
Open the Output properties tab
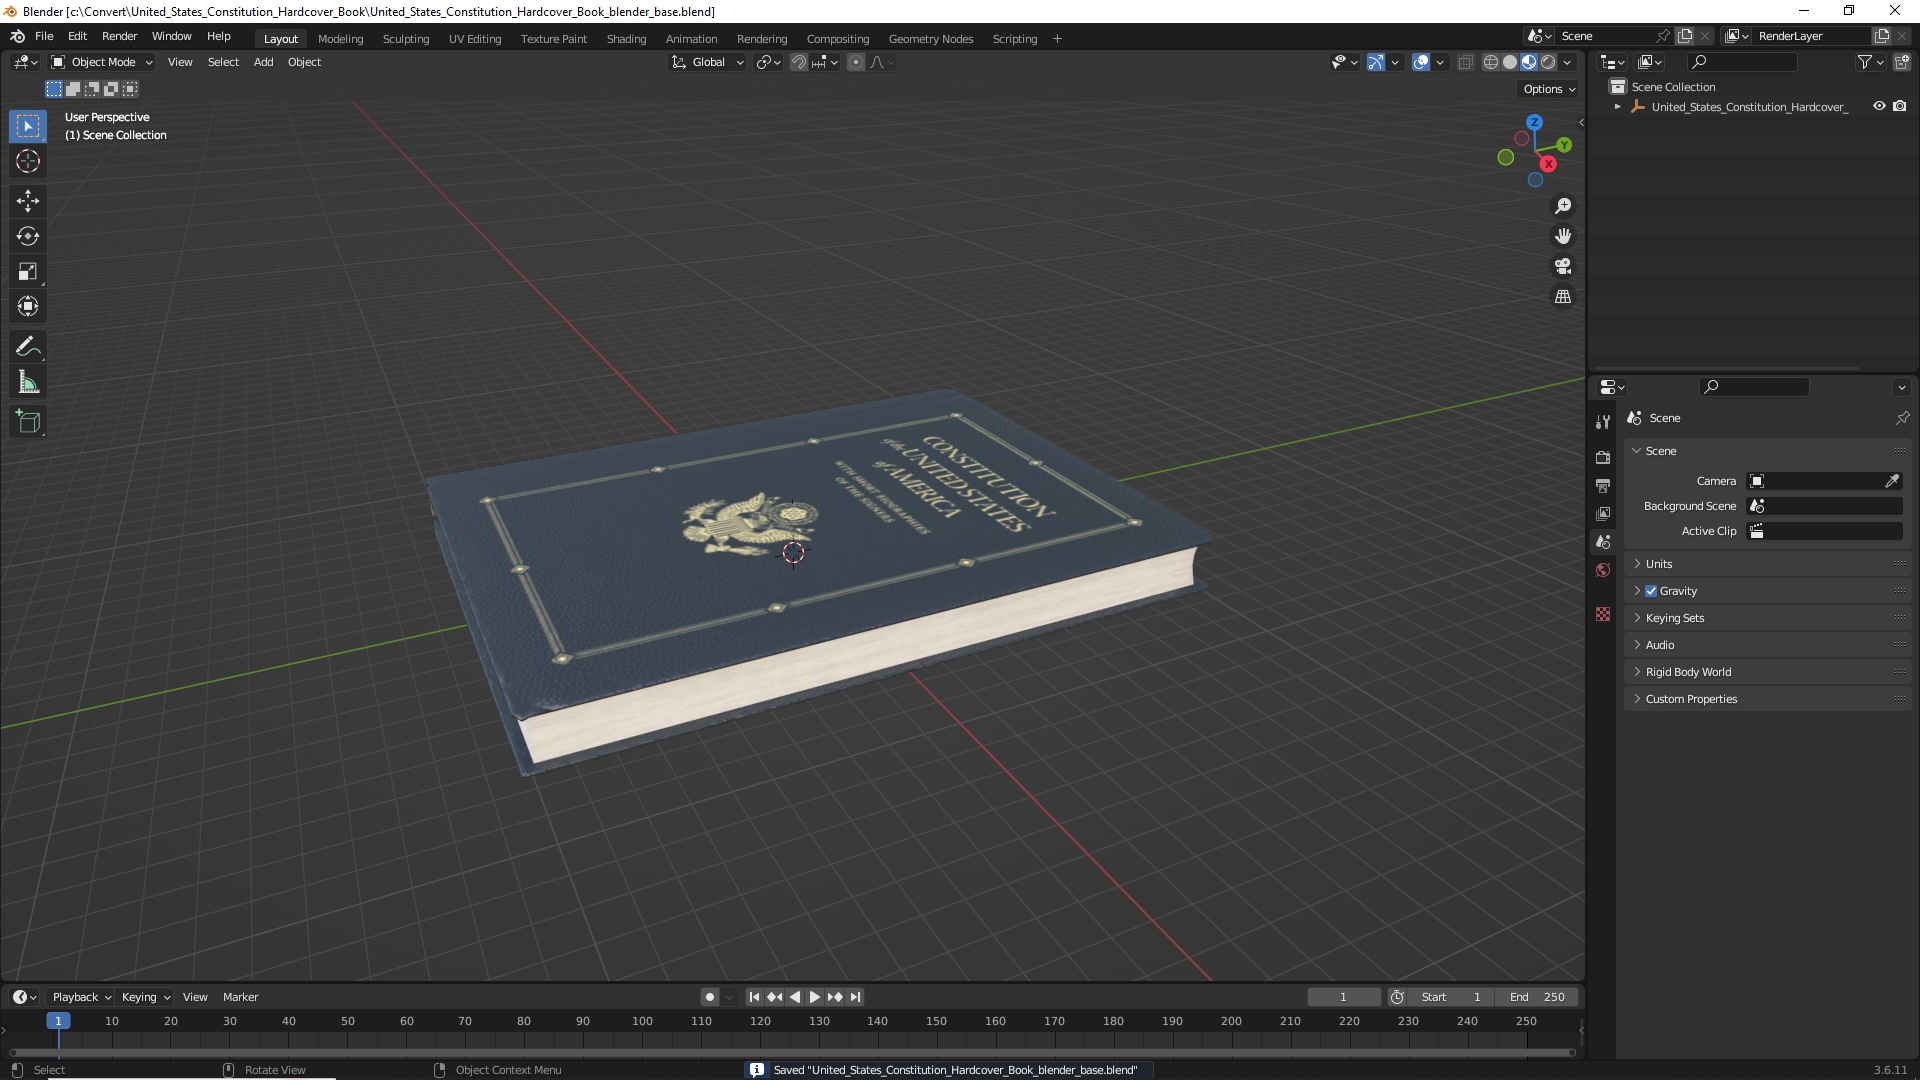[x=1603, y=485]
